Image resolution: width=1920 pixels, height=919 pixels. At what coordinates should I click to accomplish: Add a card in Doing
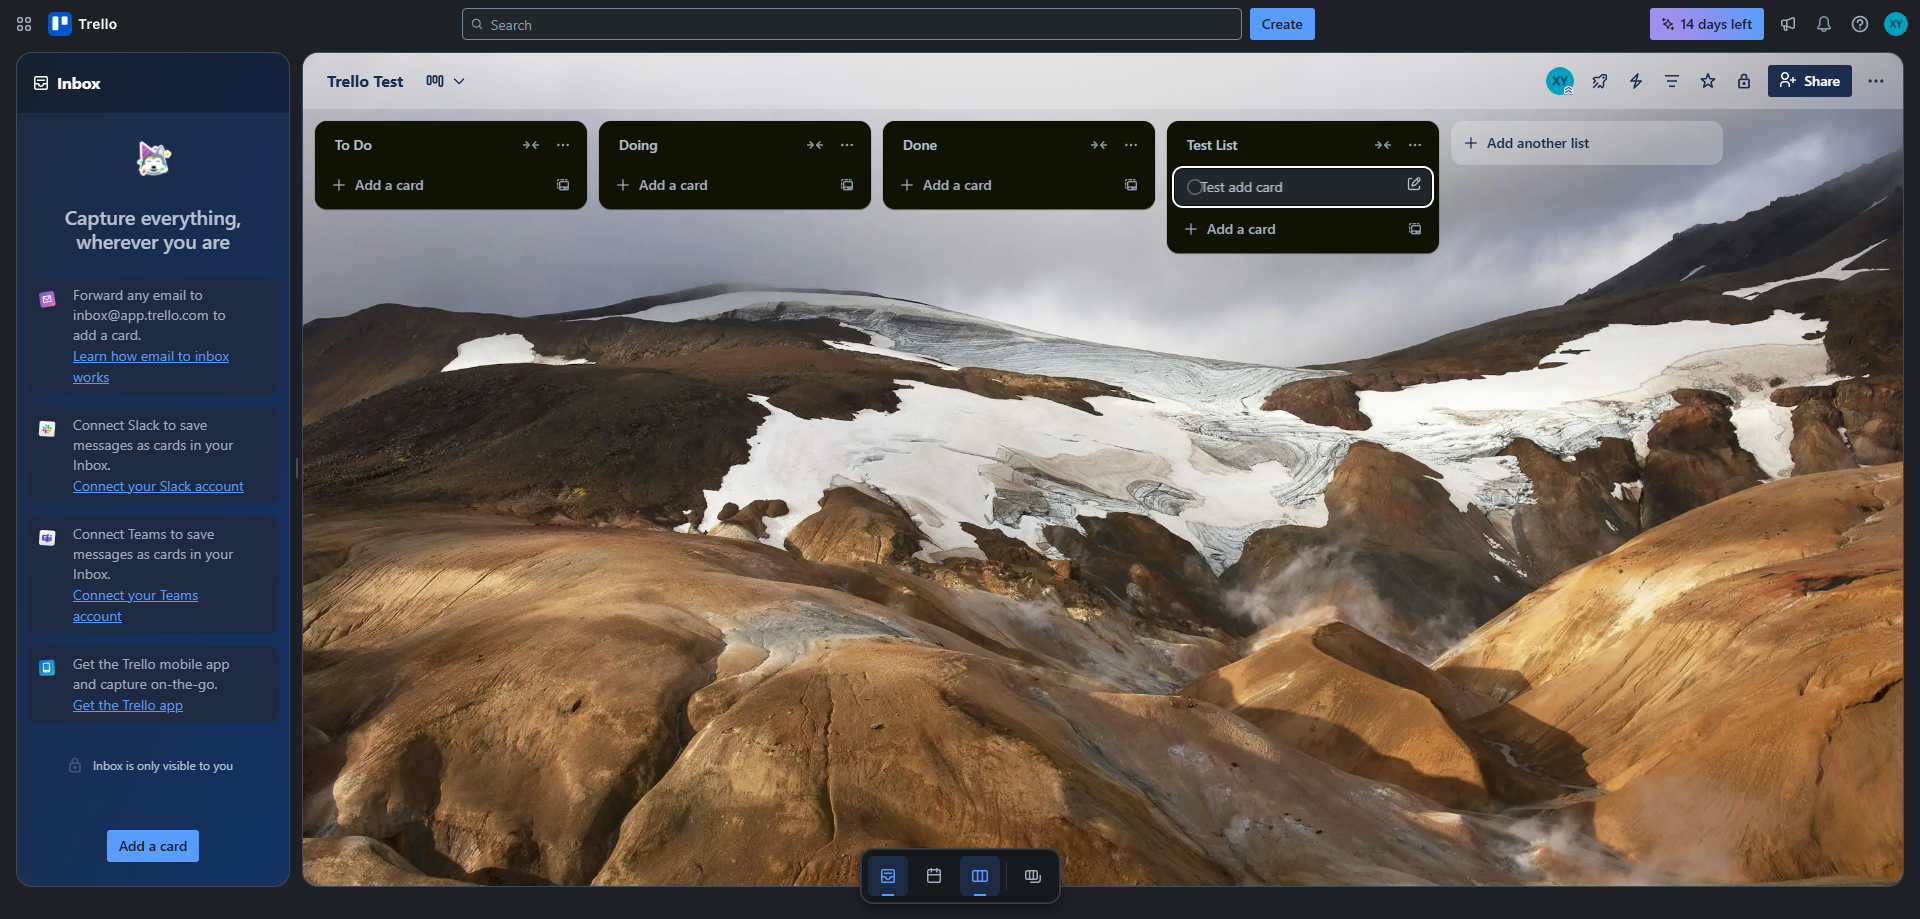tap(718, 185)
